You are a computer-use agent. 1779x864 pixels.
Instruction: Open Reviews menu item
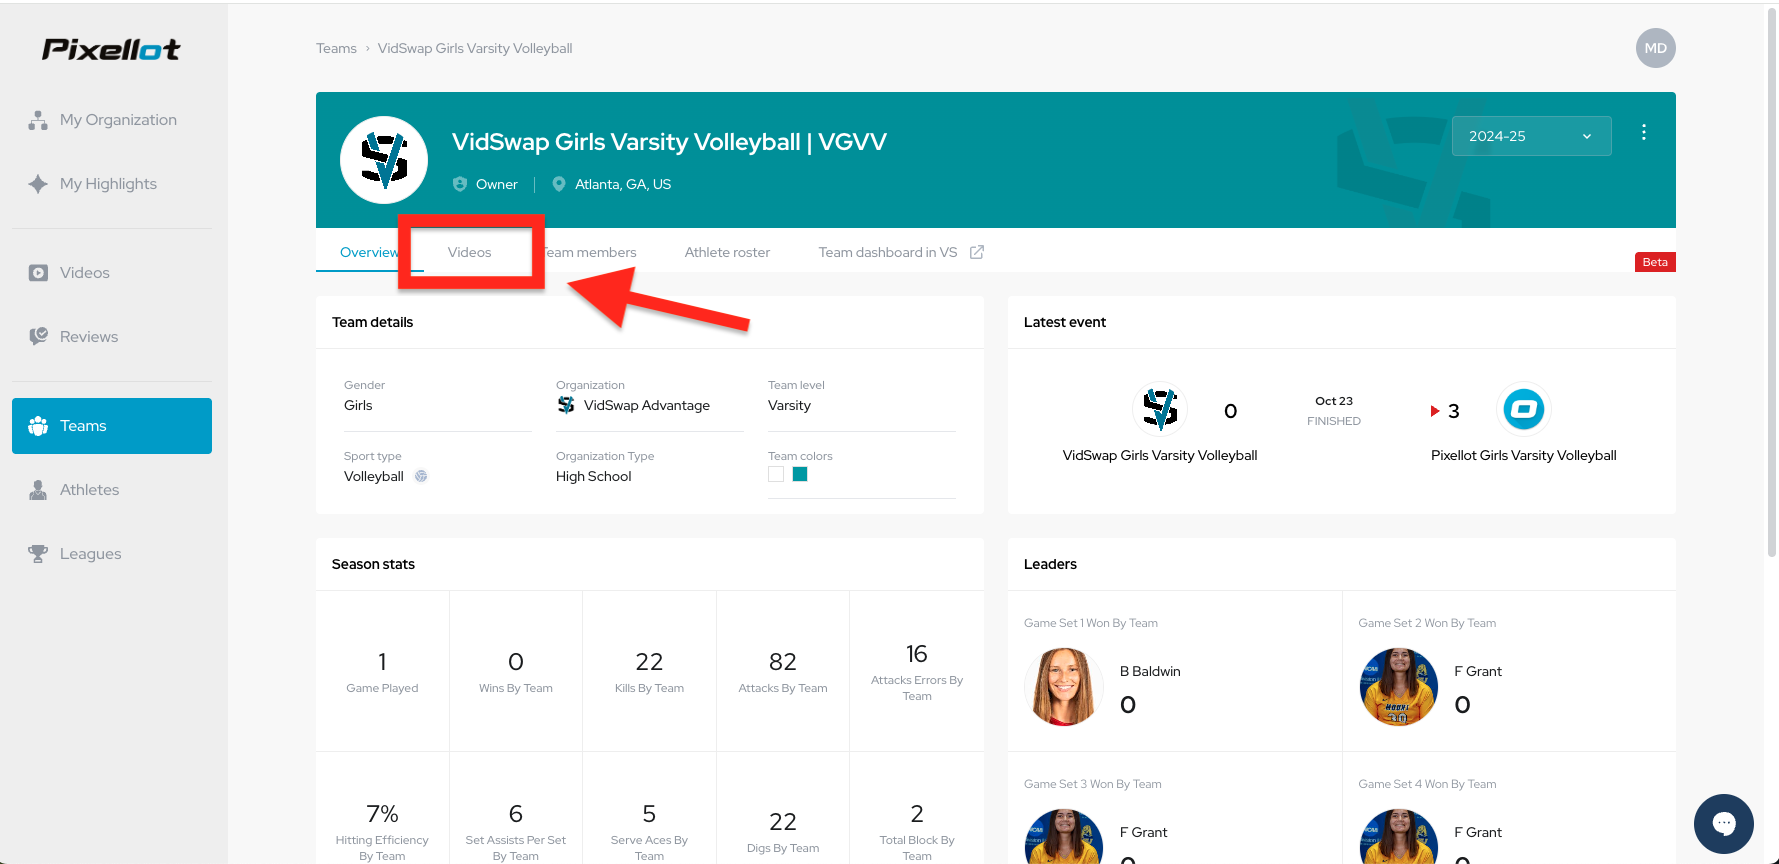(112, 337)
